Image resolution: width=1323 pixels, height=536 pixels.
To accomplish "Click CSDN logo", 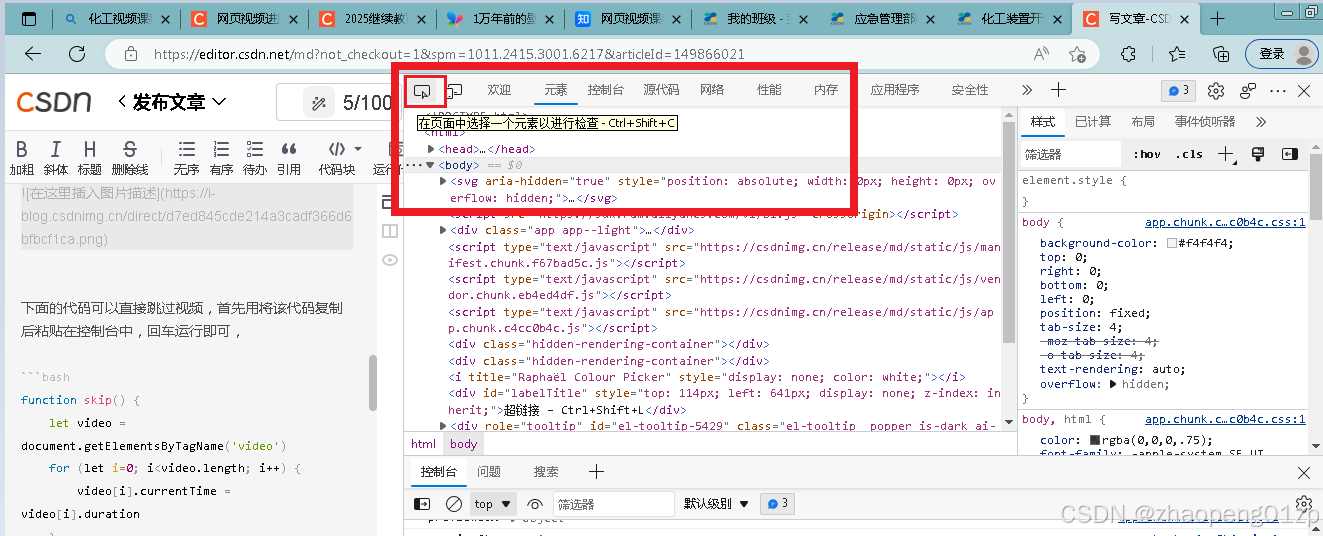I will [54, 102].
